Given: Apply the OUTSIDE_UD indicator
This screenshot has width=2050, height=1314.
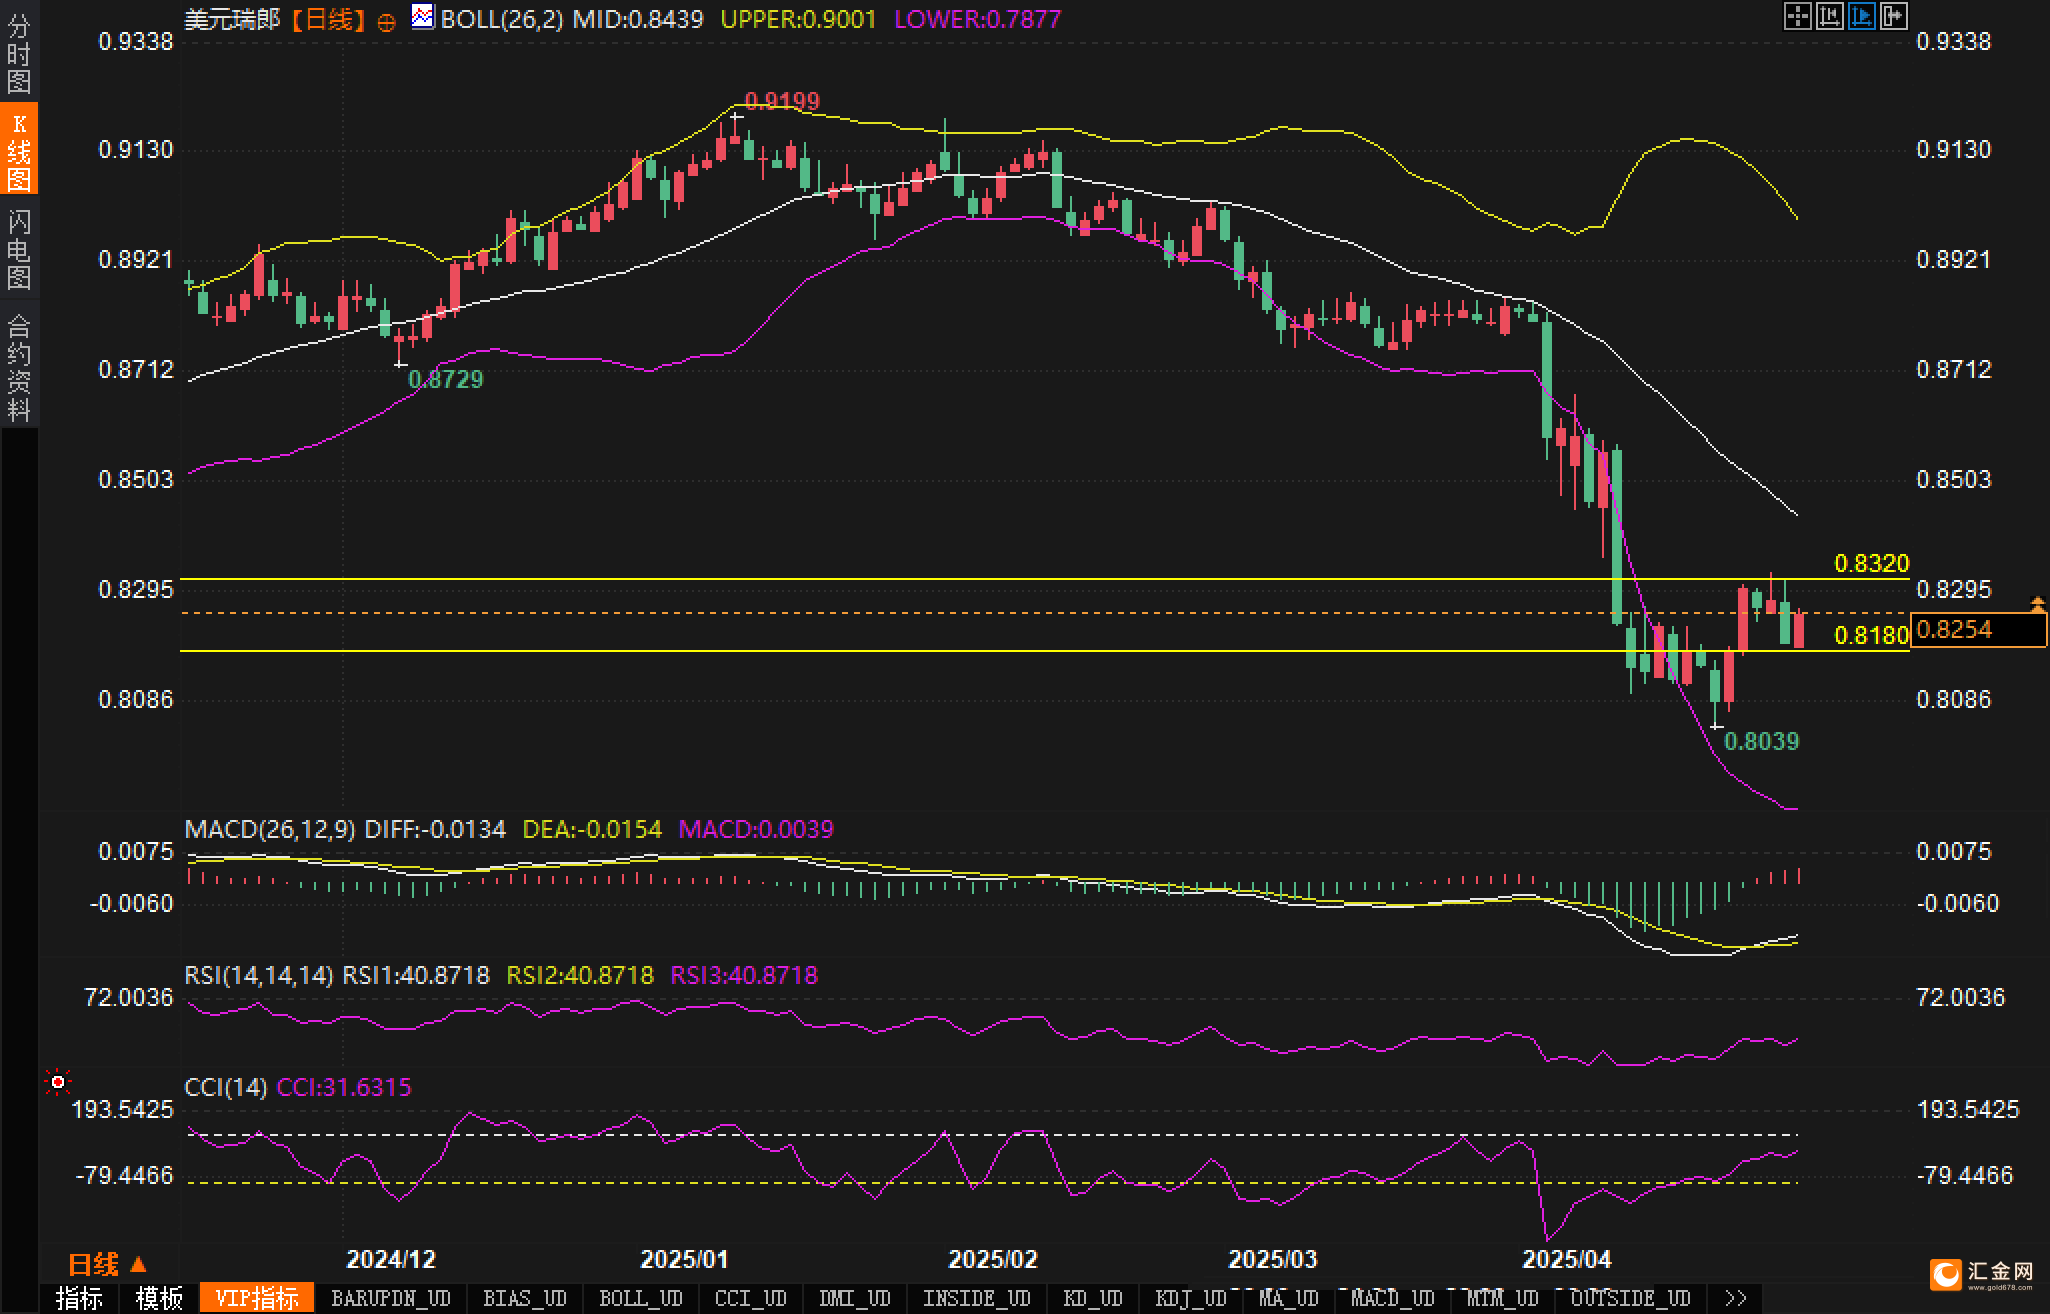Looking at the screenshot, I should pyautogui.click(x=1631, y=1298).
